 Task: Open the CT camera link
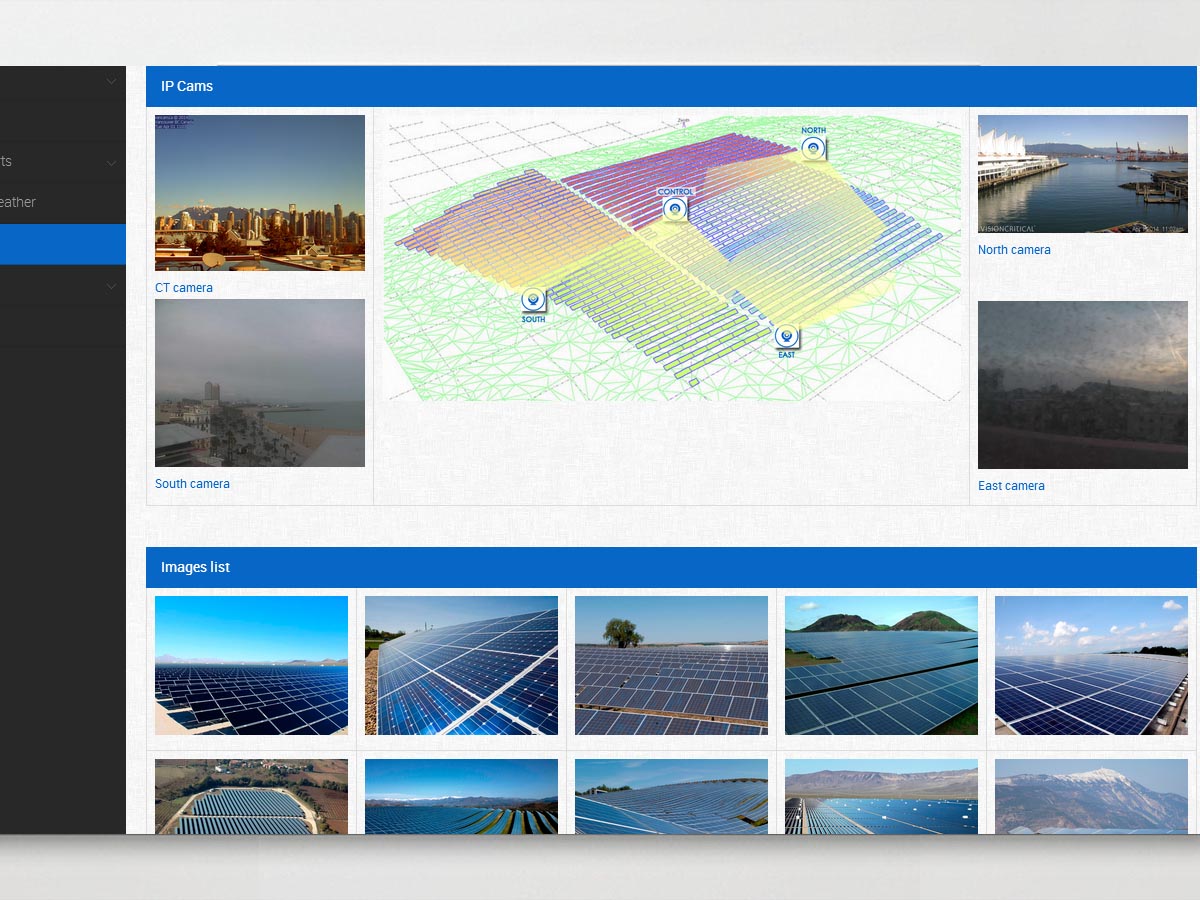[184, 288]
